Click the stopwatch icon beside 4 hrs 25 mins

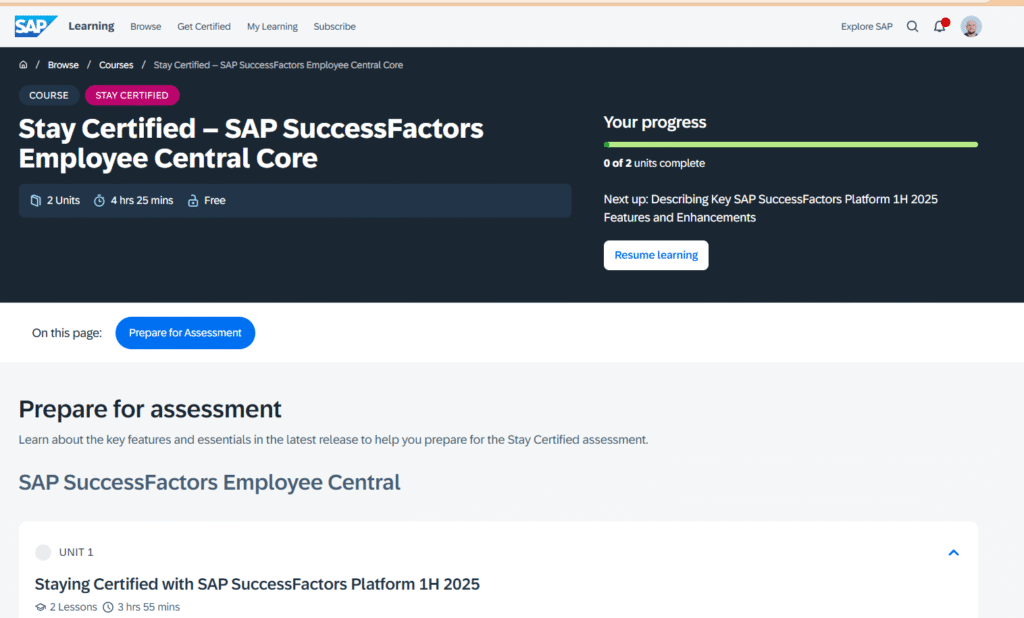click(99, 201)
